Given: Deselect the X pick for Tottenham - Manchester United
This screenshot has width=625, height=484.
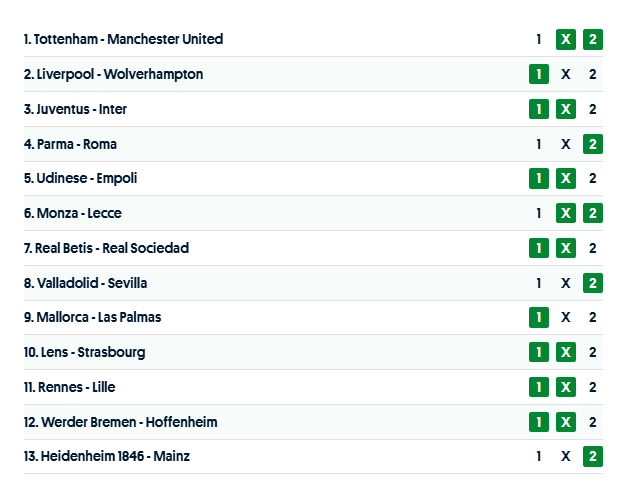Looking at the screenshot, I should pos(566,39).
